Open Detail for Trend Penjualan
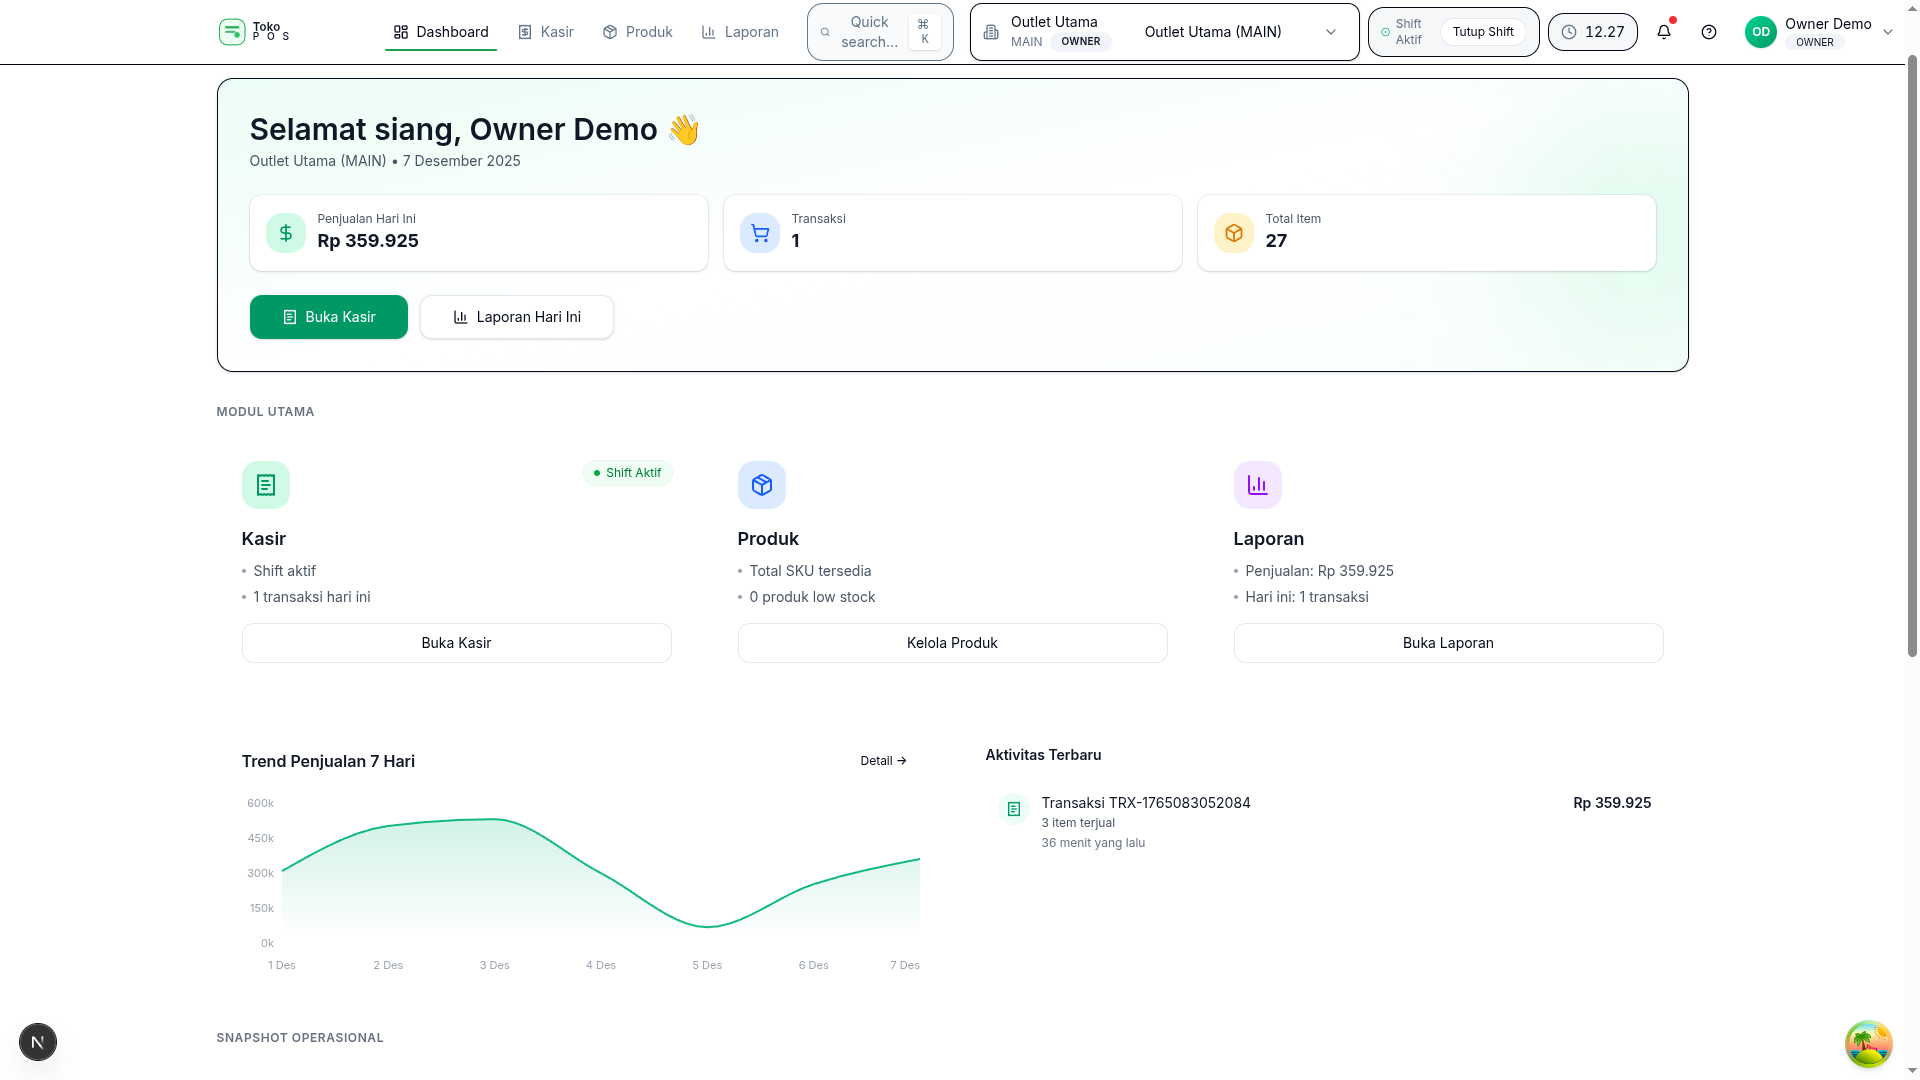The image size is (1920, 1080). (883, 761)
